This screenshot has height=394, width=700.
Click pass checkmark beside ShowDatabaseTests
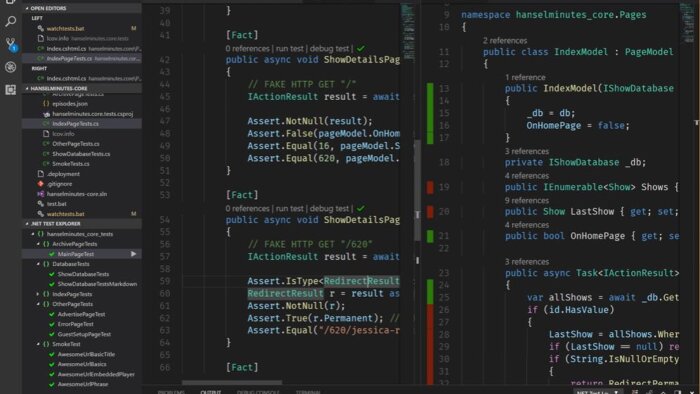pos(52,274)
